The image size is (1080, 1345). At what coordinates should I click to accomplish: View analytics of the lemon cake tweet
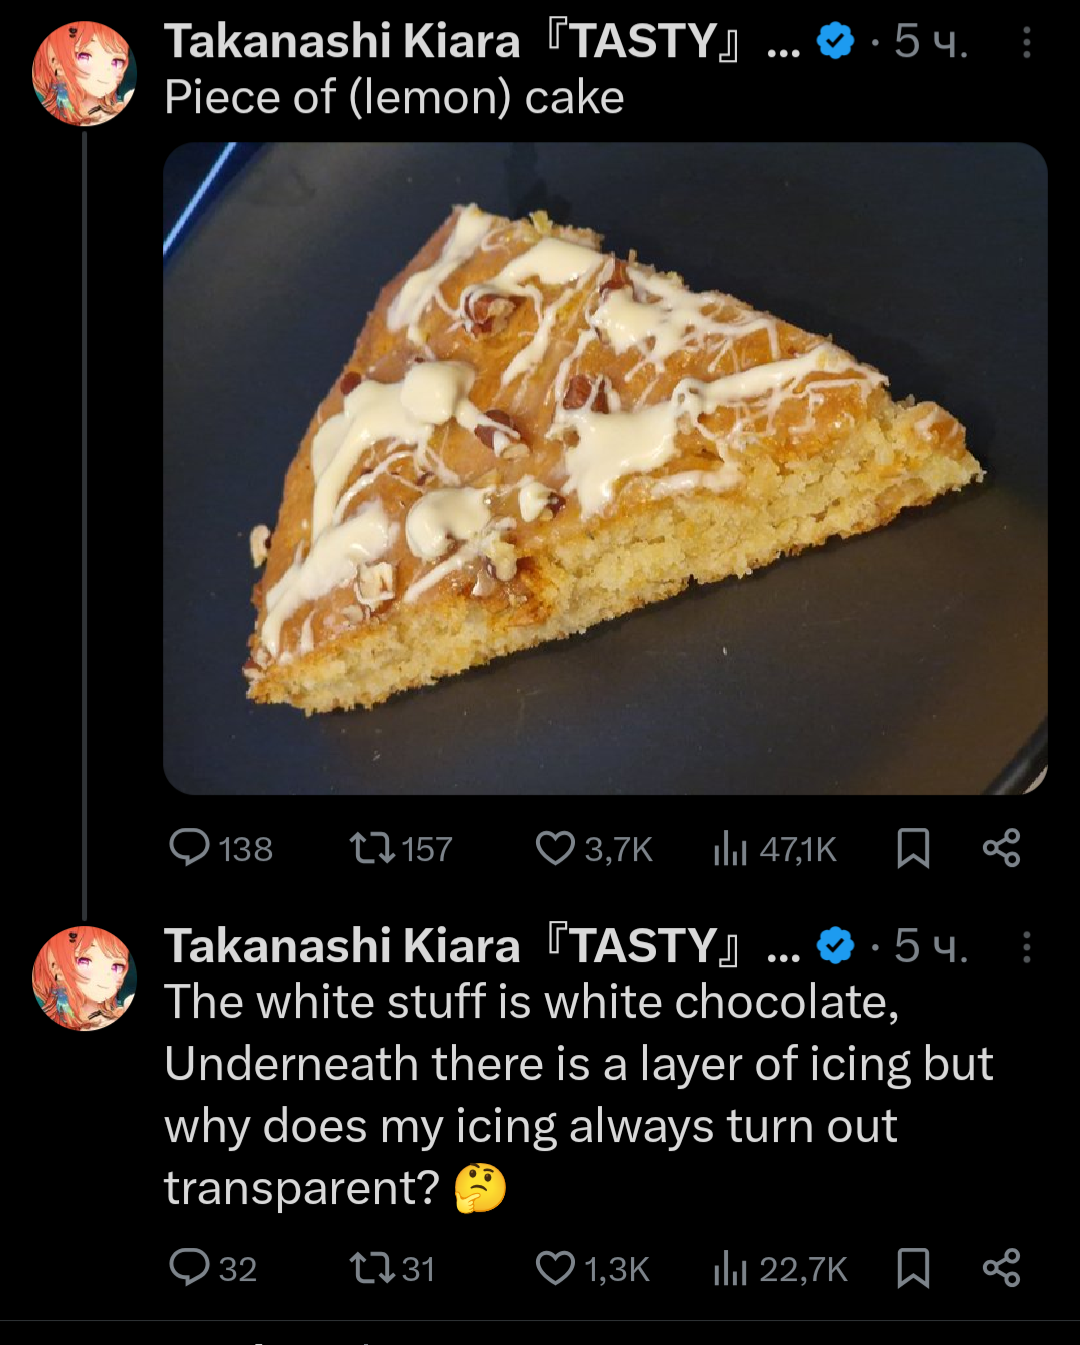point(731,849)
